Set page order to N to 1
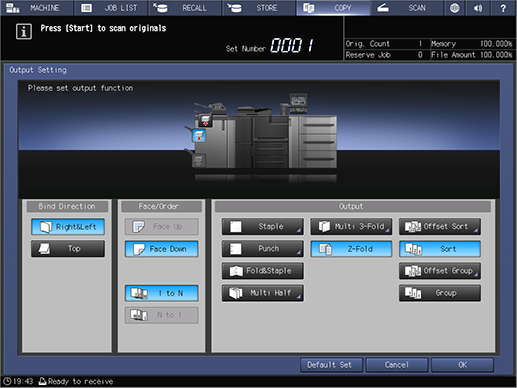The height and width of the screenshot is (388, 517). pyautogui.click(x=161, y=315)
